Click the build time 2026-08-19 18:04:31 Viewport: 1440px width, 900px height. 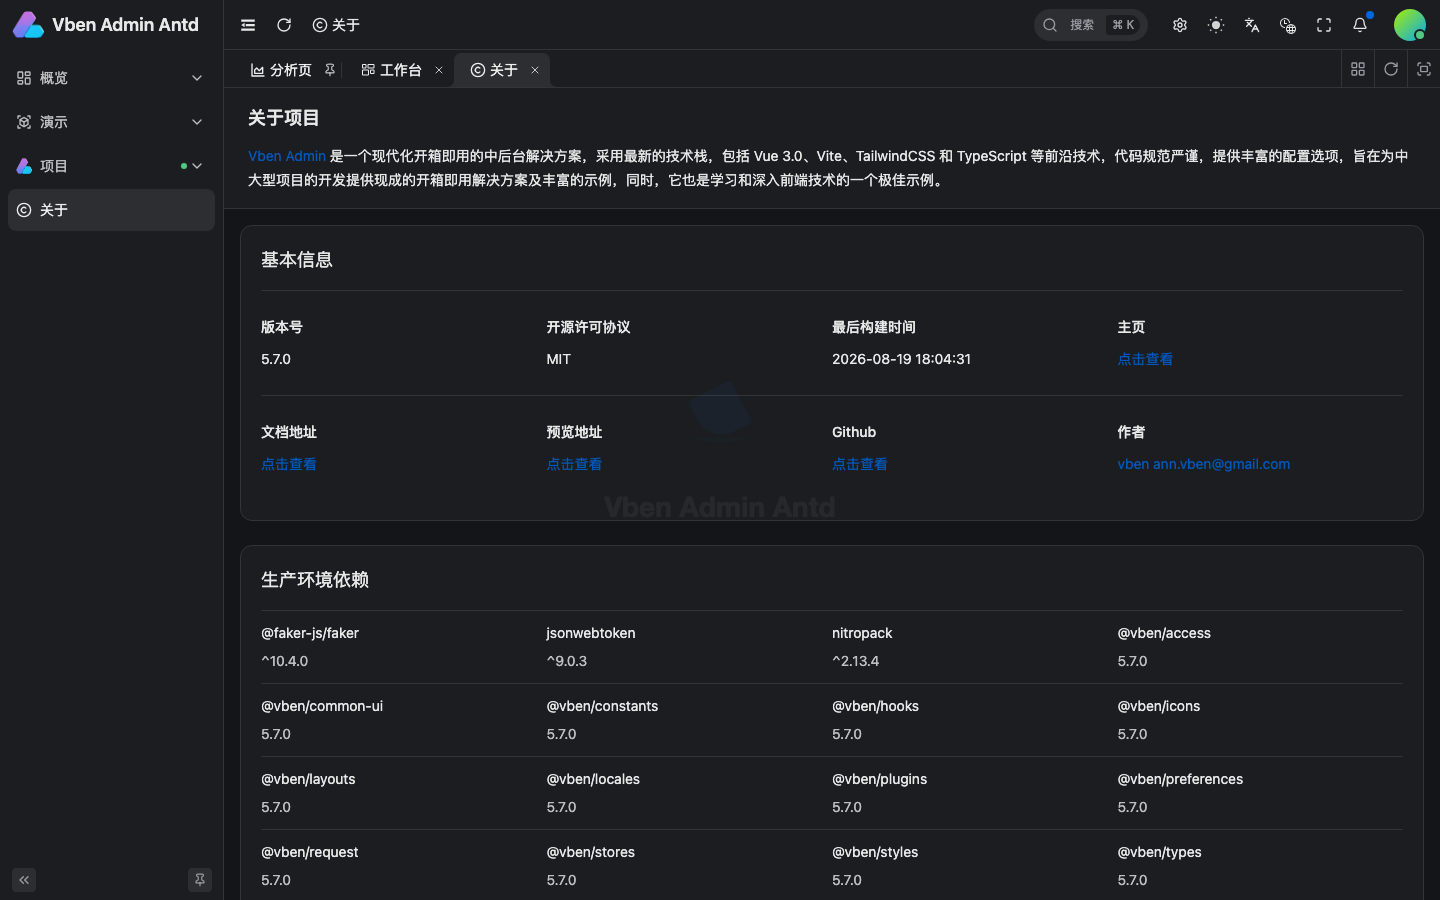tap(901, 359)
